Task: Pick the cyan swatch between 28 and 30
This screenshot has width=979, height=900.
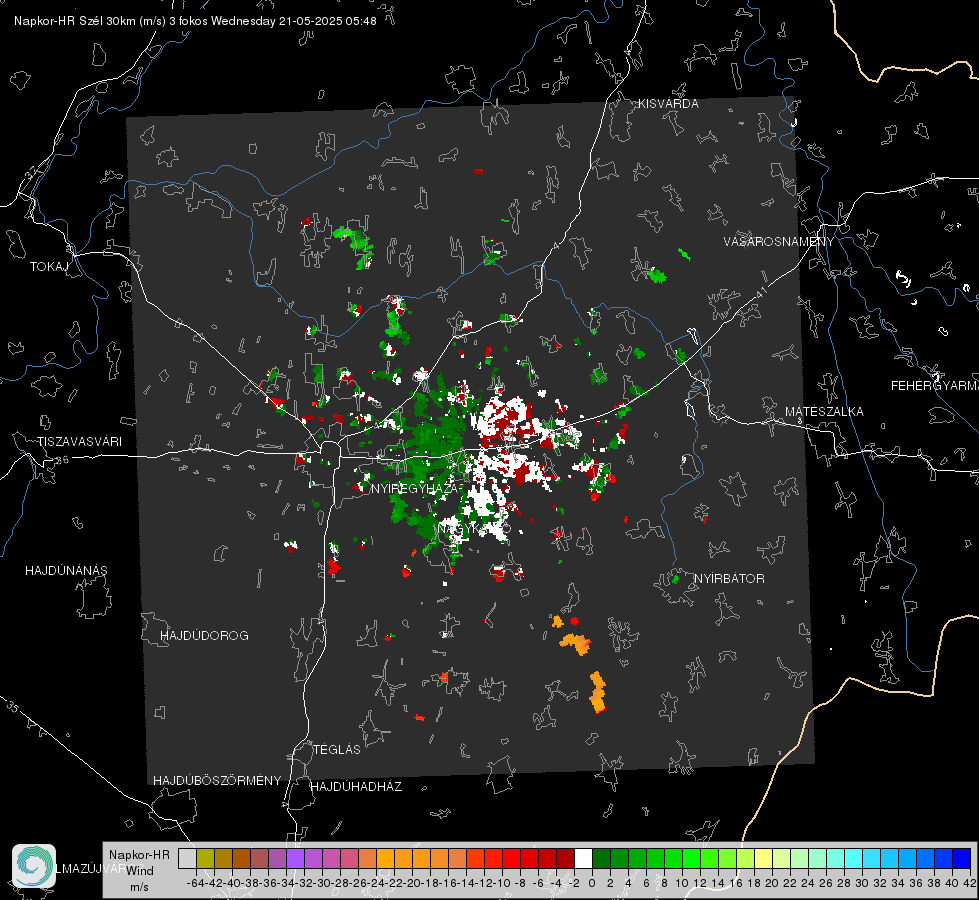Action: 853,858
